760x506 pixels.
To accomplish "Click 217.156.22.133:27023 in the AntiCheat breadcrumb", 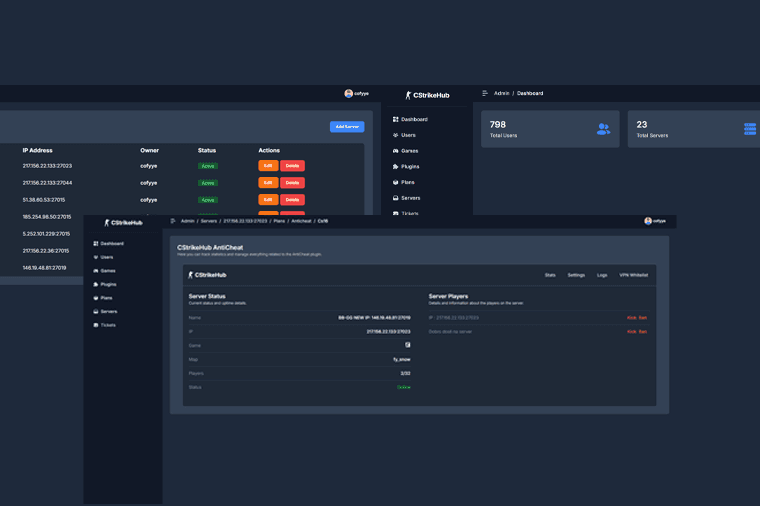I will pos(245,221).
